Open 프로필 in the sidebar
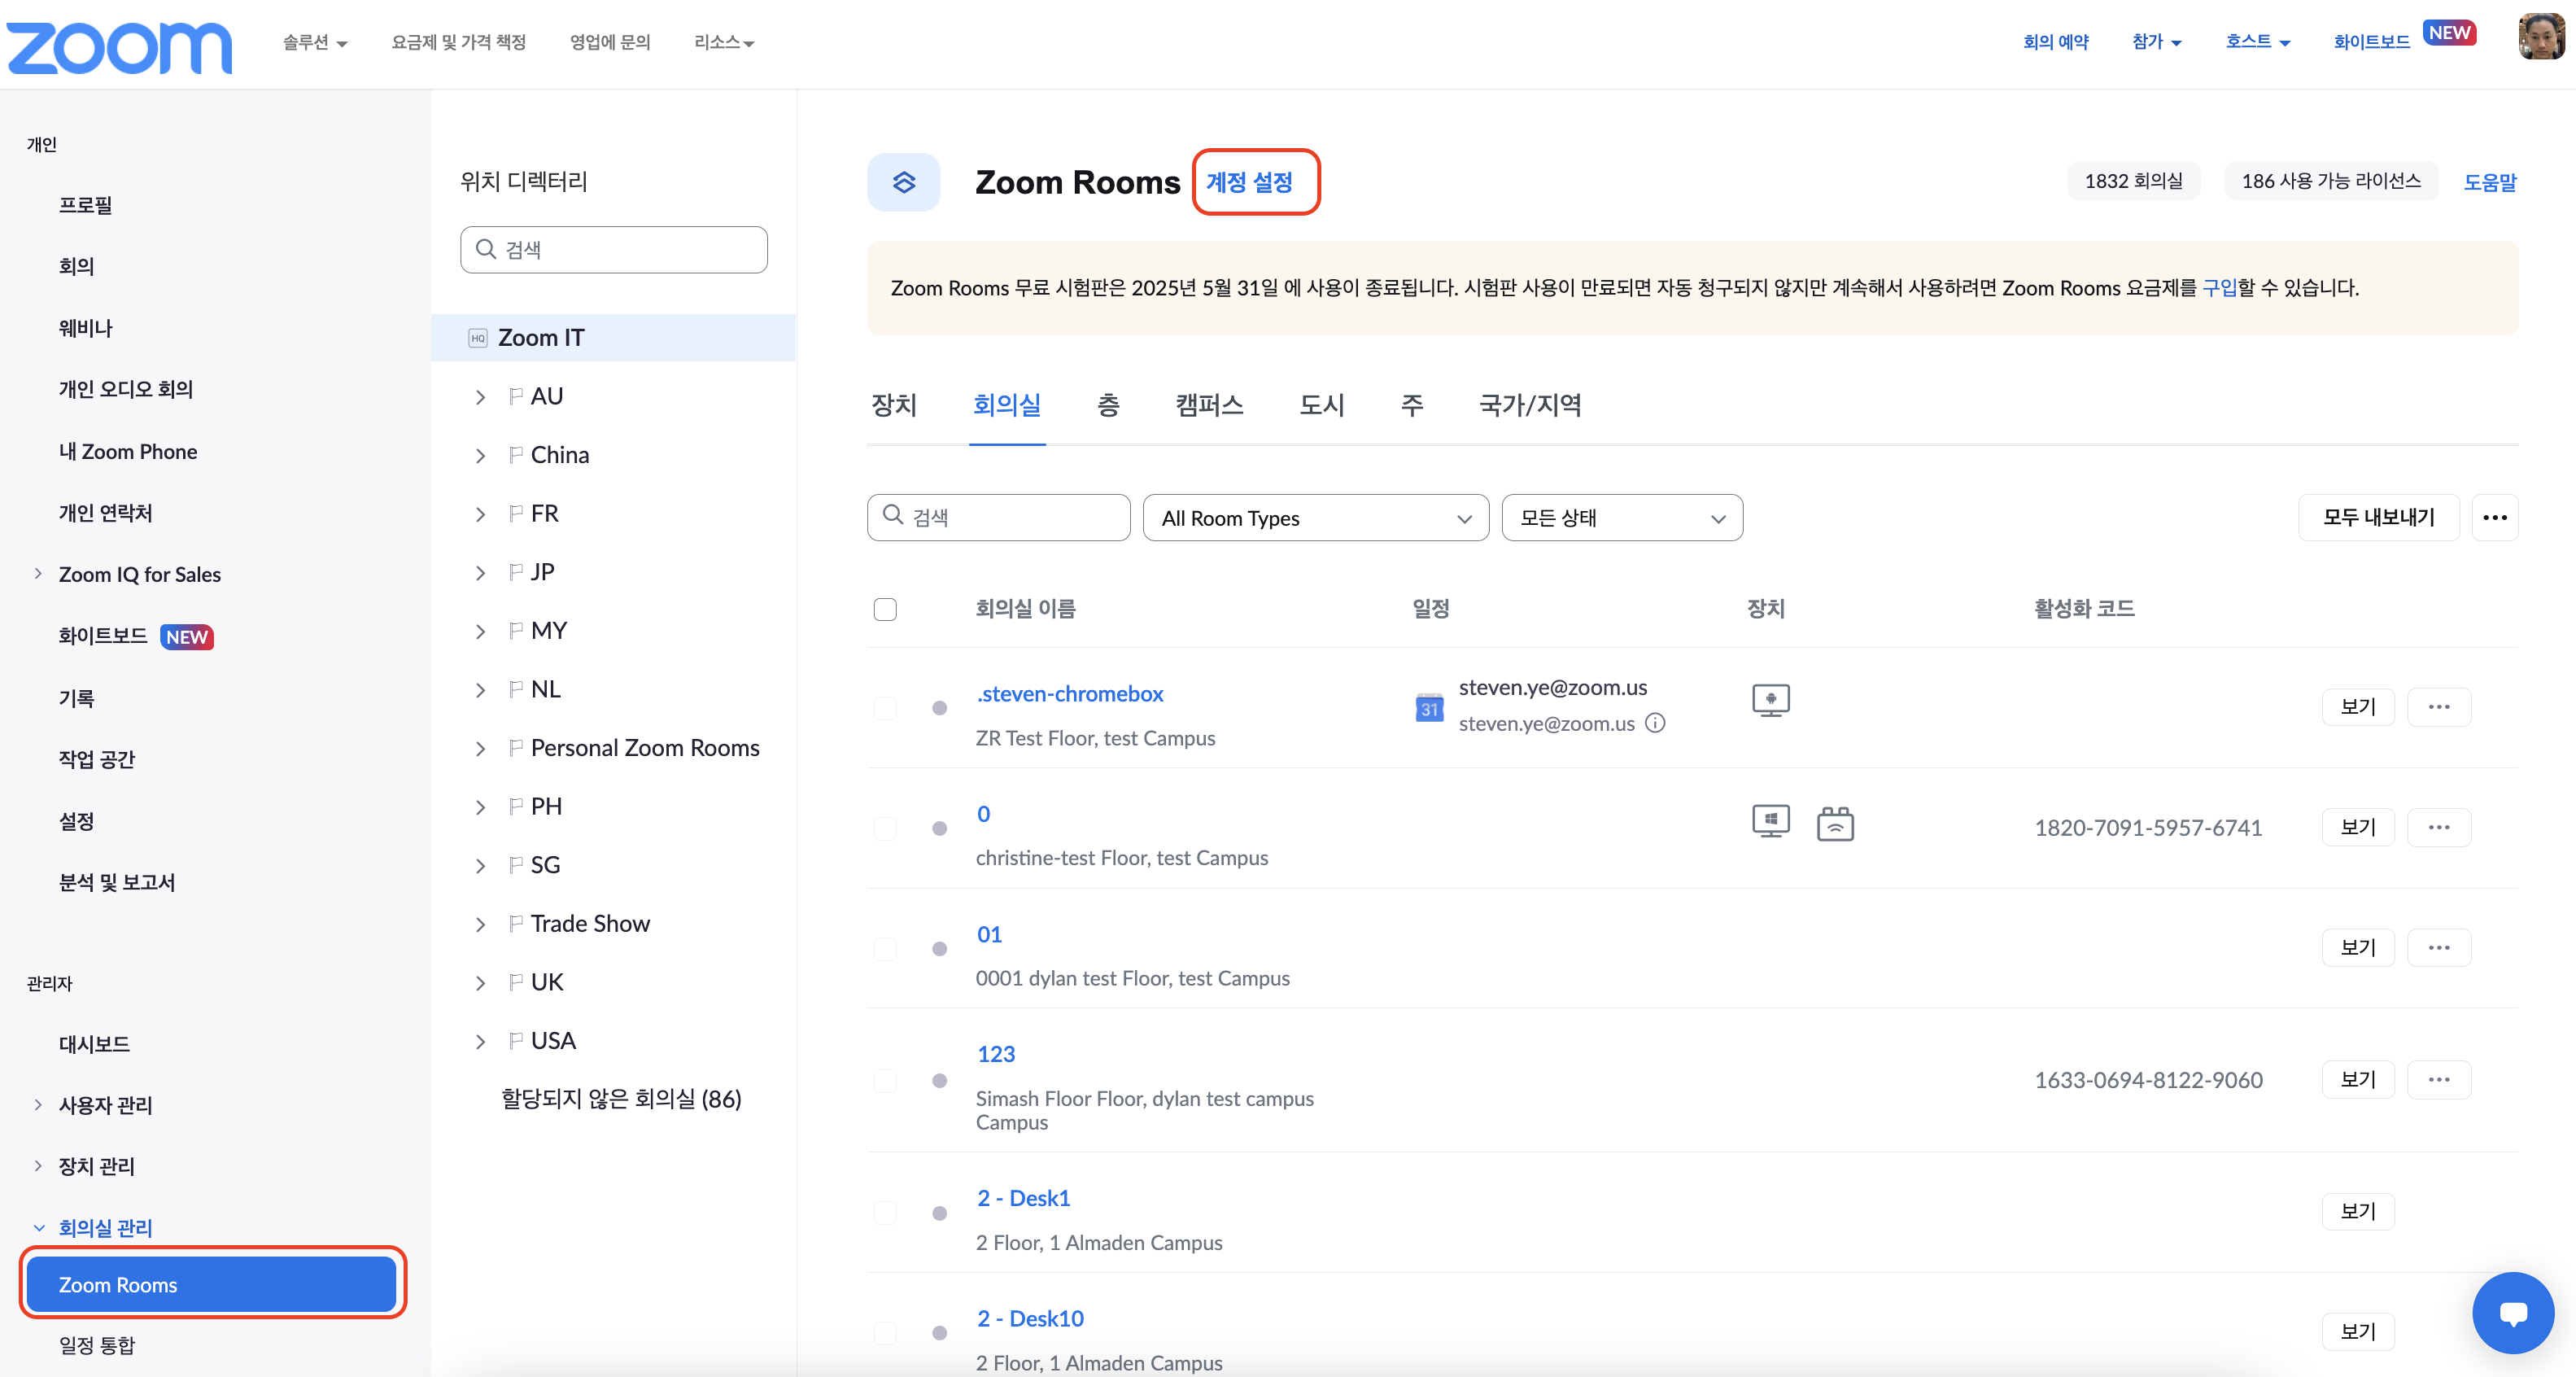The width and height of the screenshot is (2576, 1377). [x=85, y=205]
